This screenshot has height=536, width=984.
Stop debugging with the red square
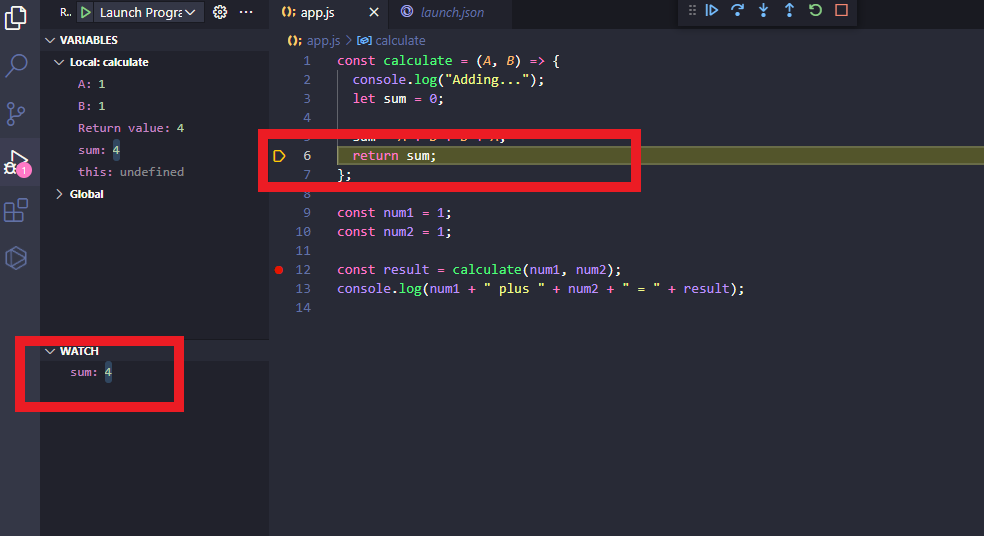tap(841, 11)
